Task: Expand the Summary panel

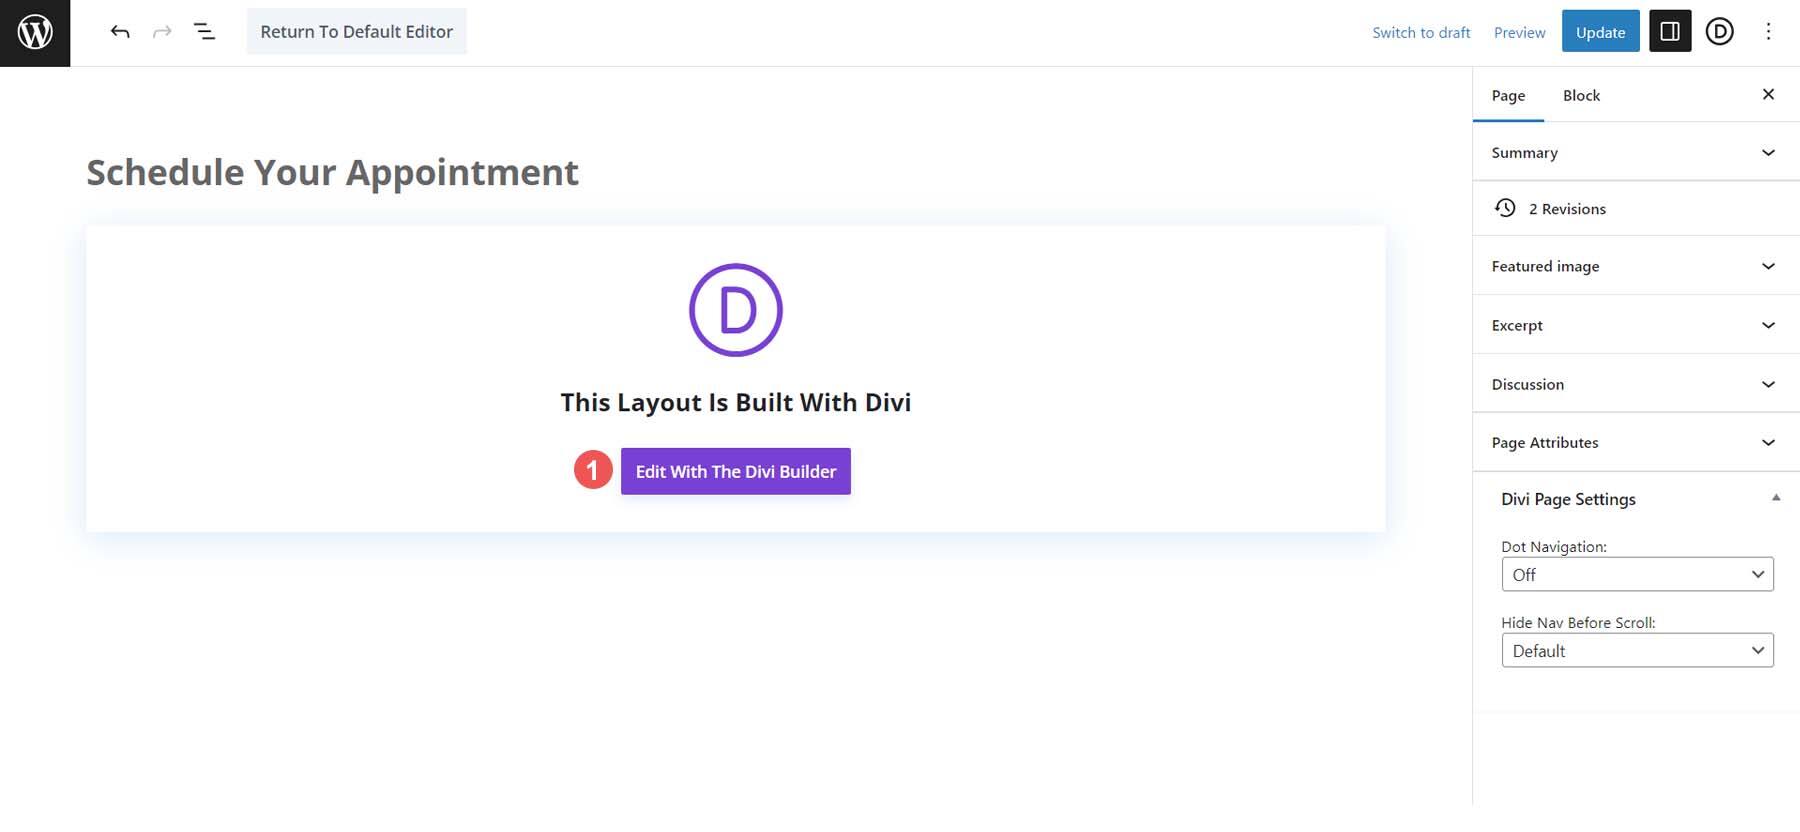Action: (x=1636, y=153)
